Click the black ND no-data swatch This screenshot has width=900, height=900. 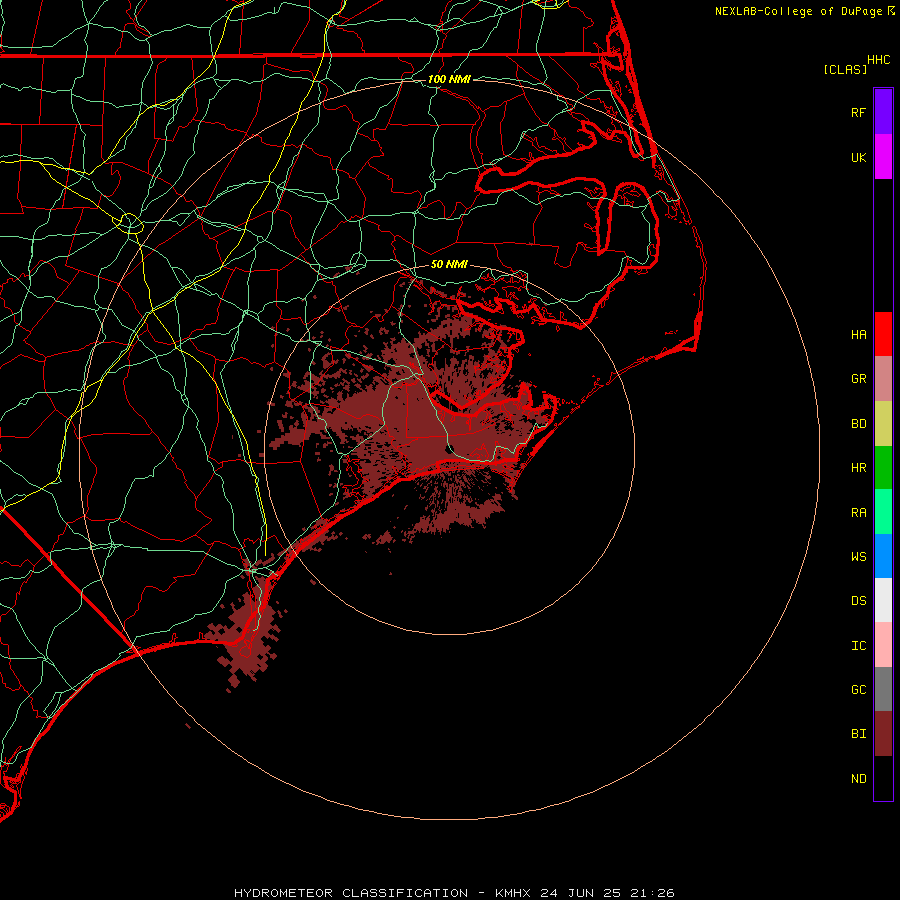[x=883, y=778]
